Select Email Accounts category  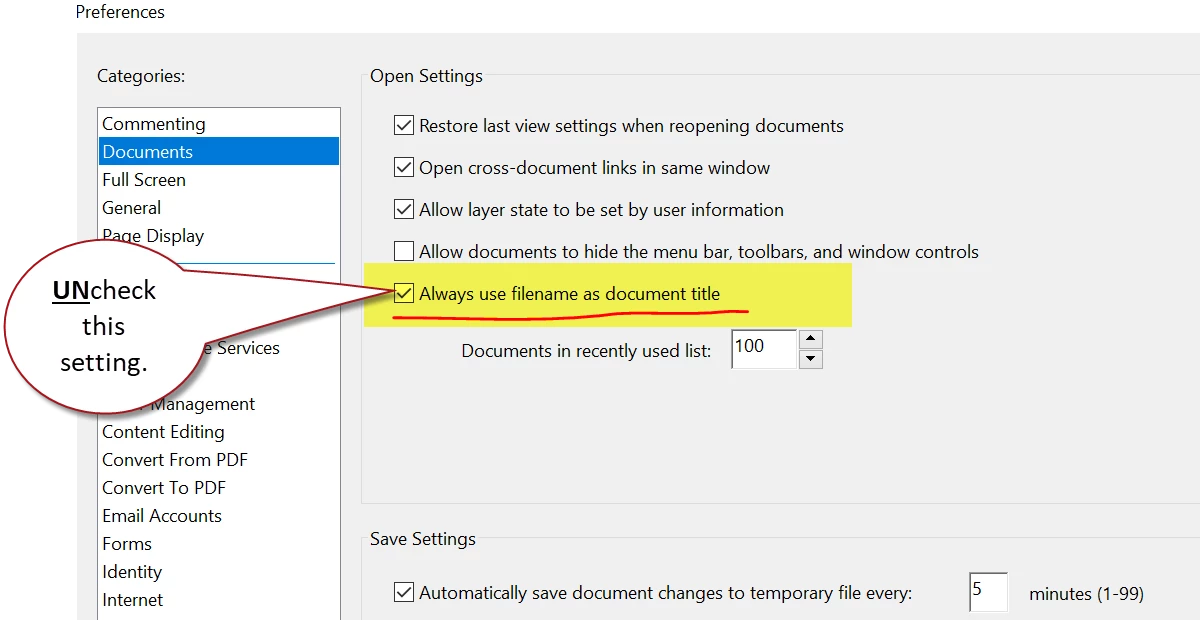(219, 516)
